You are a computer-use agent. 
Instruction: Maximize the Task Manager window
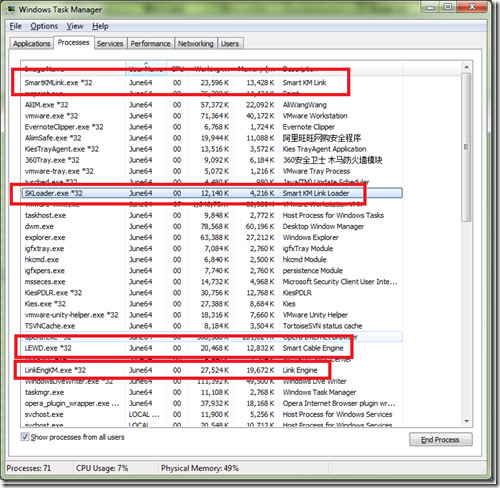click(x=448, y=7)
